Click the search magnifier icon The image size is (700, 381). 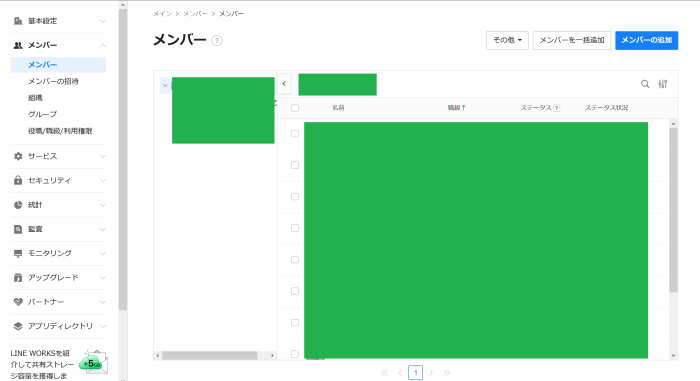pos(645,84)
